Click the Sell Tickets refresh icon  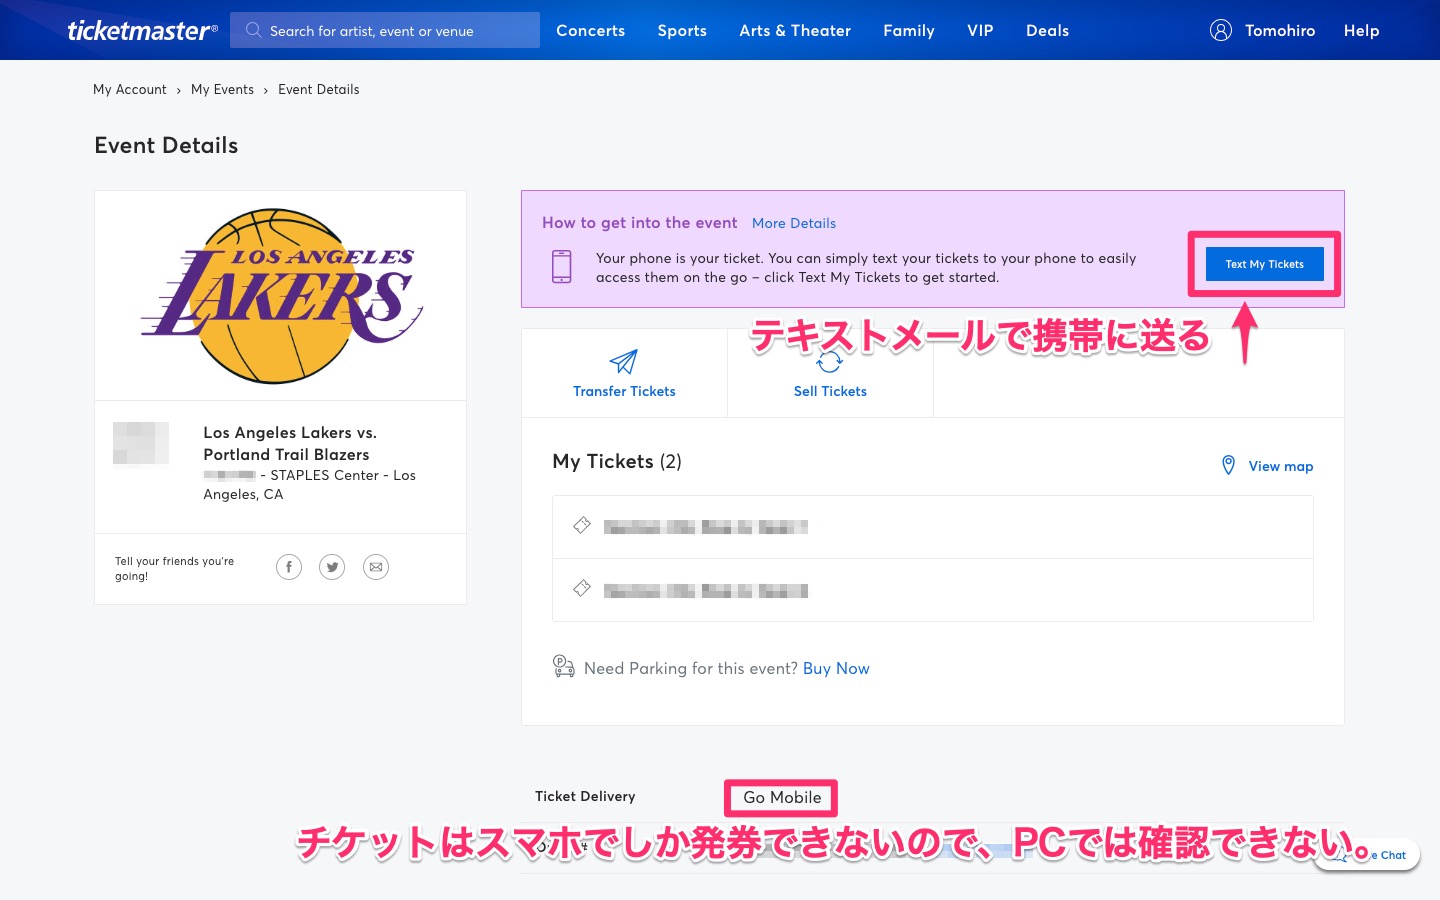point(830,362)
